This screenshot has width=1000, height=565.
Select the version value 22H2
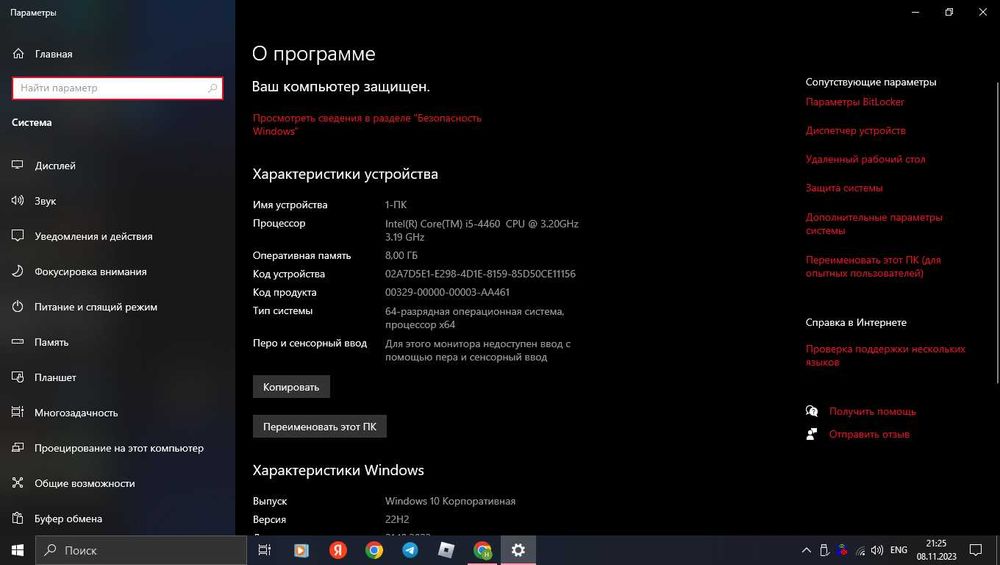(x=397, y=520)
